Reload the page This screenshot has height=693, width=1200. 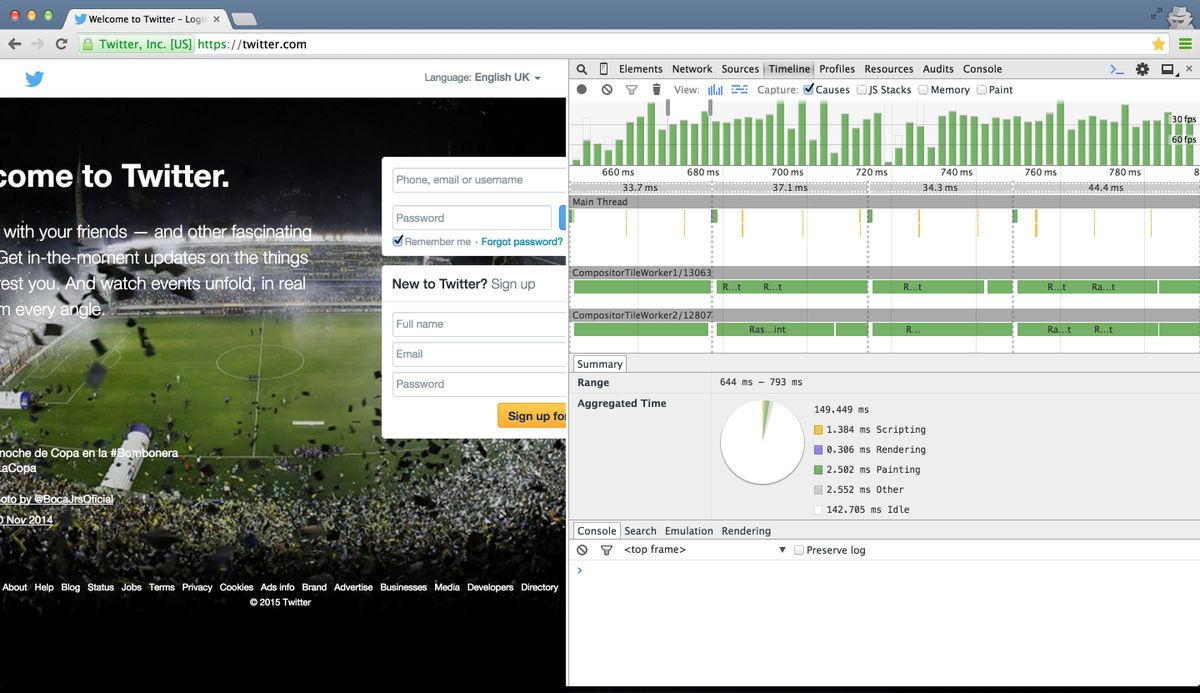click(x=62, y=44)
